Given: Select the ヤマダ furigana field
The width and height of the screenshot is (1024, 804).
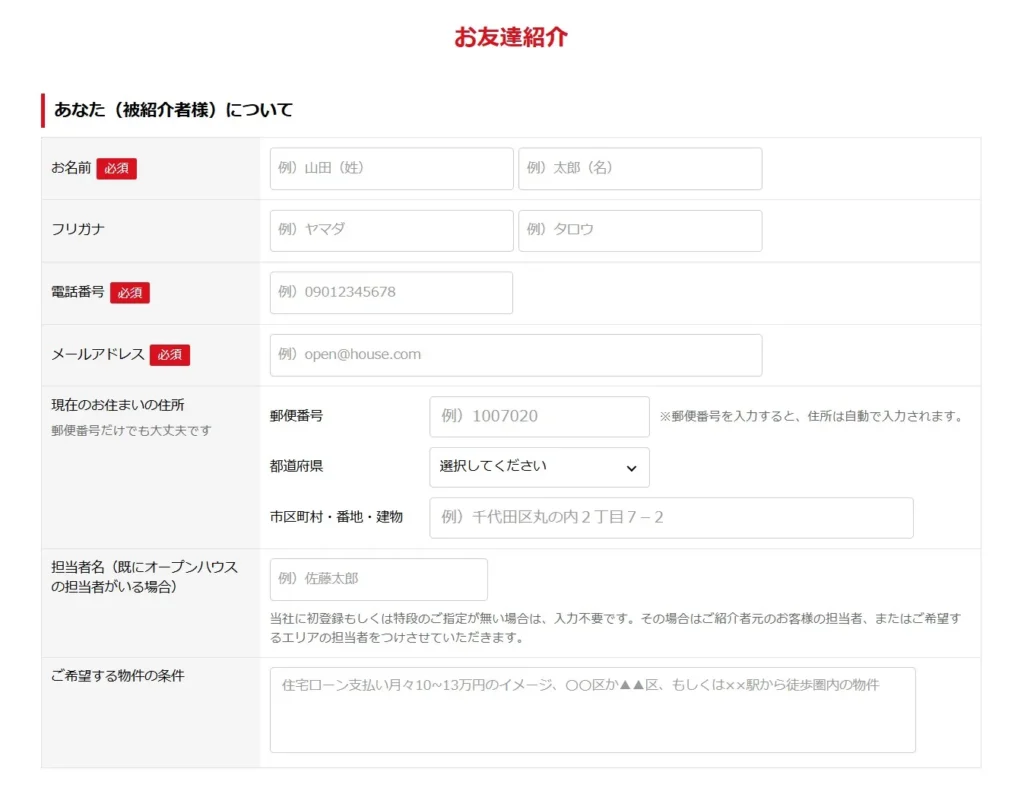Looking at the screenshot, I should pyautogui.click(x=390, y=230).
